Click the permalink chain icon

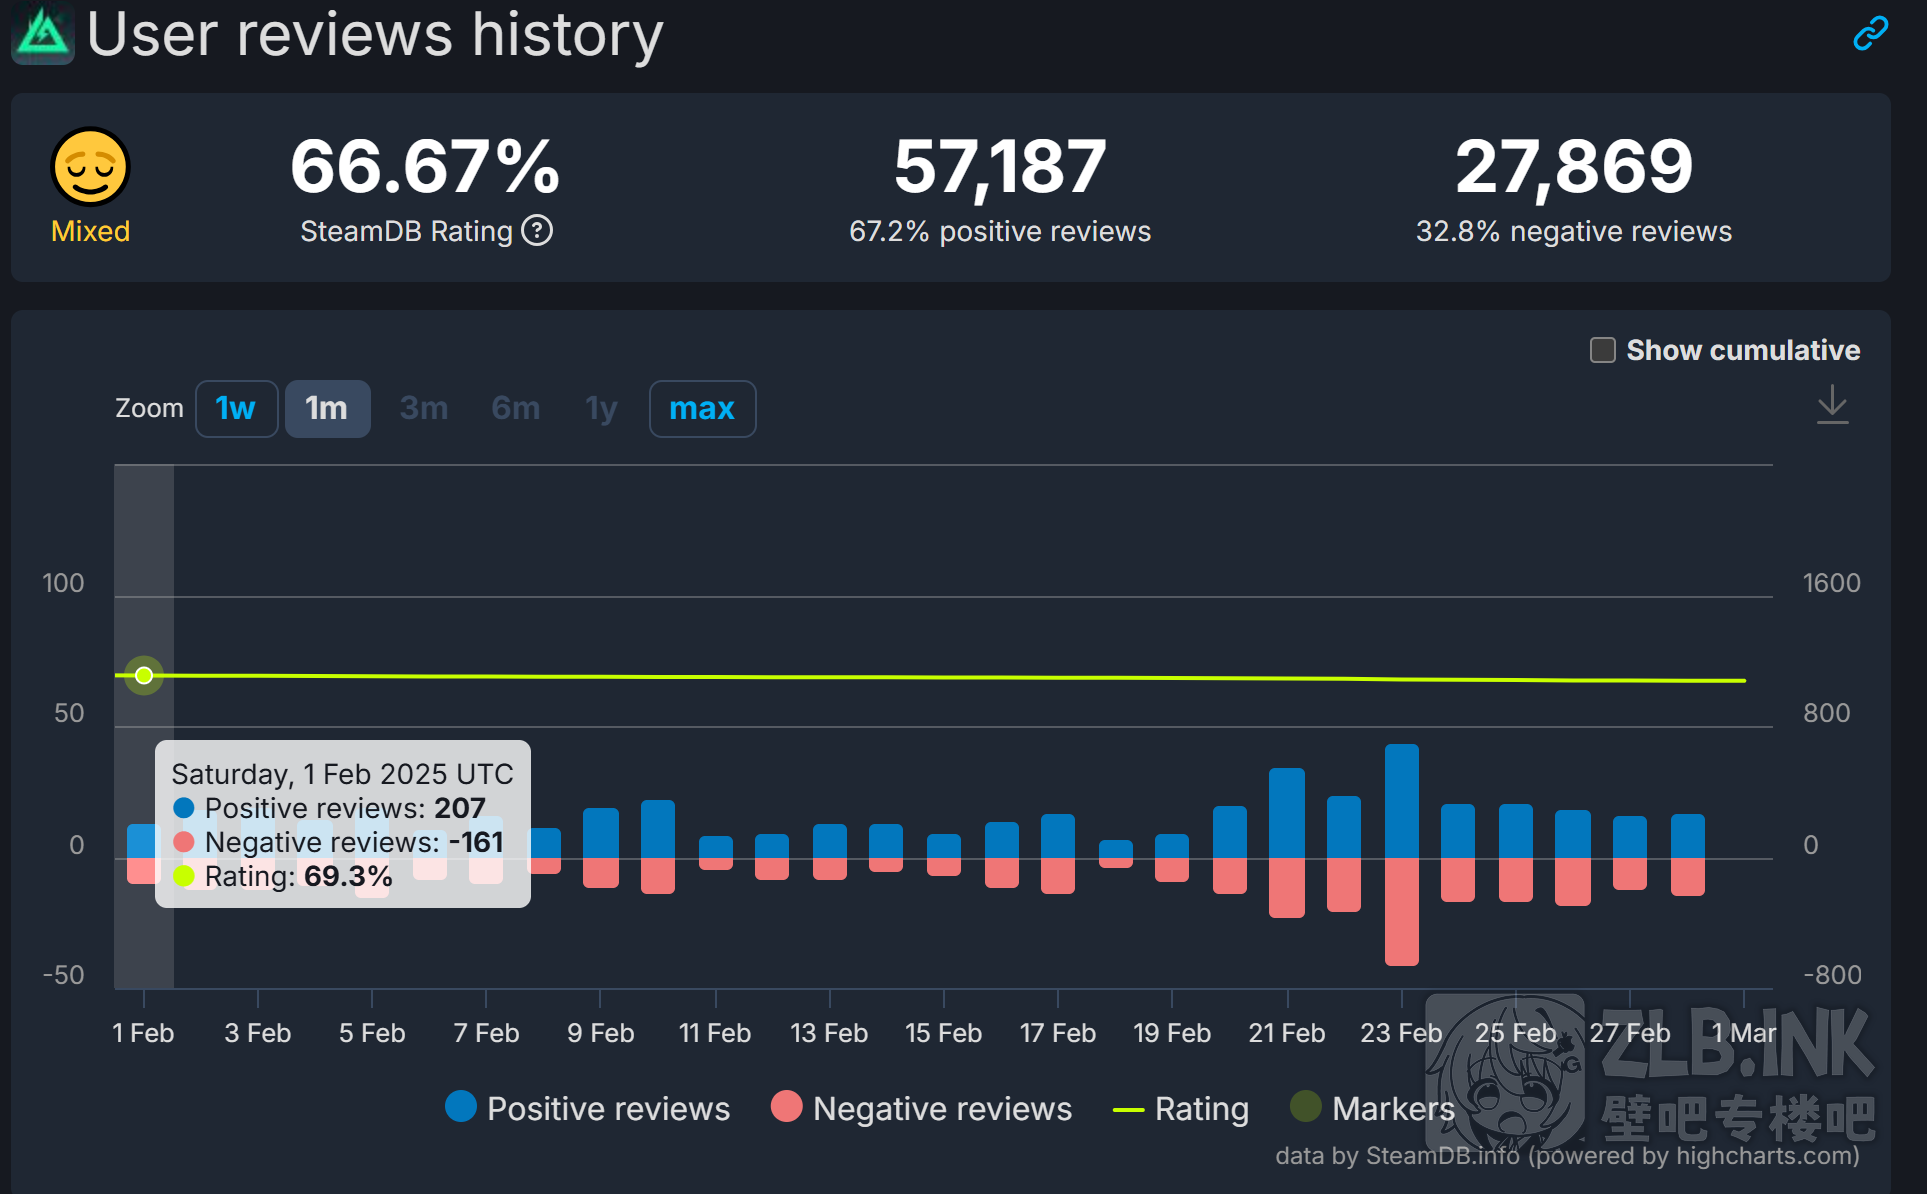[x=1870, y=33]
